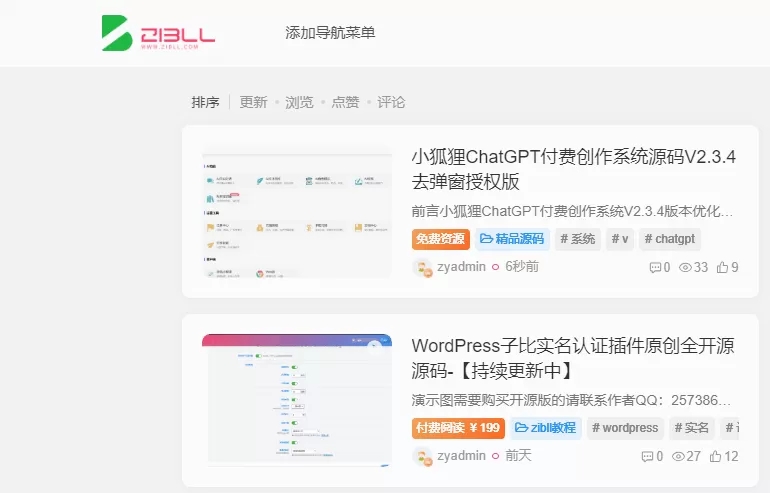Click zyadmin avatar on first post
This screenshot has height=493, width=770.
click(x=422, y=267)
